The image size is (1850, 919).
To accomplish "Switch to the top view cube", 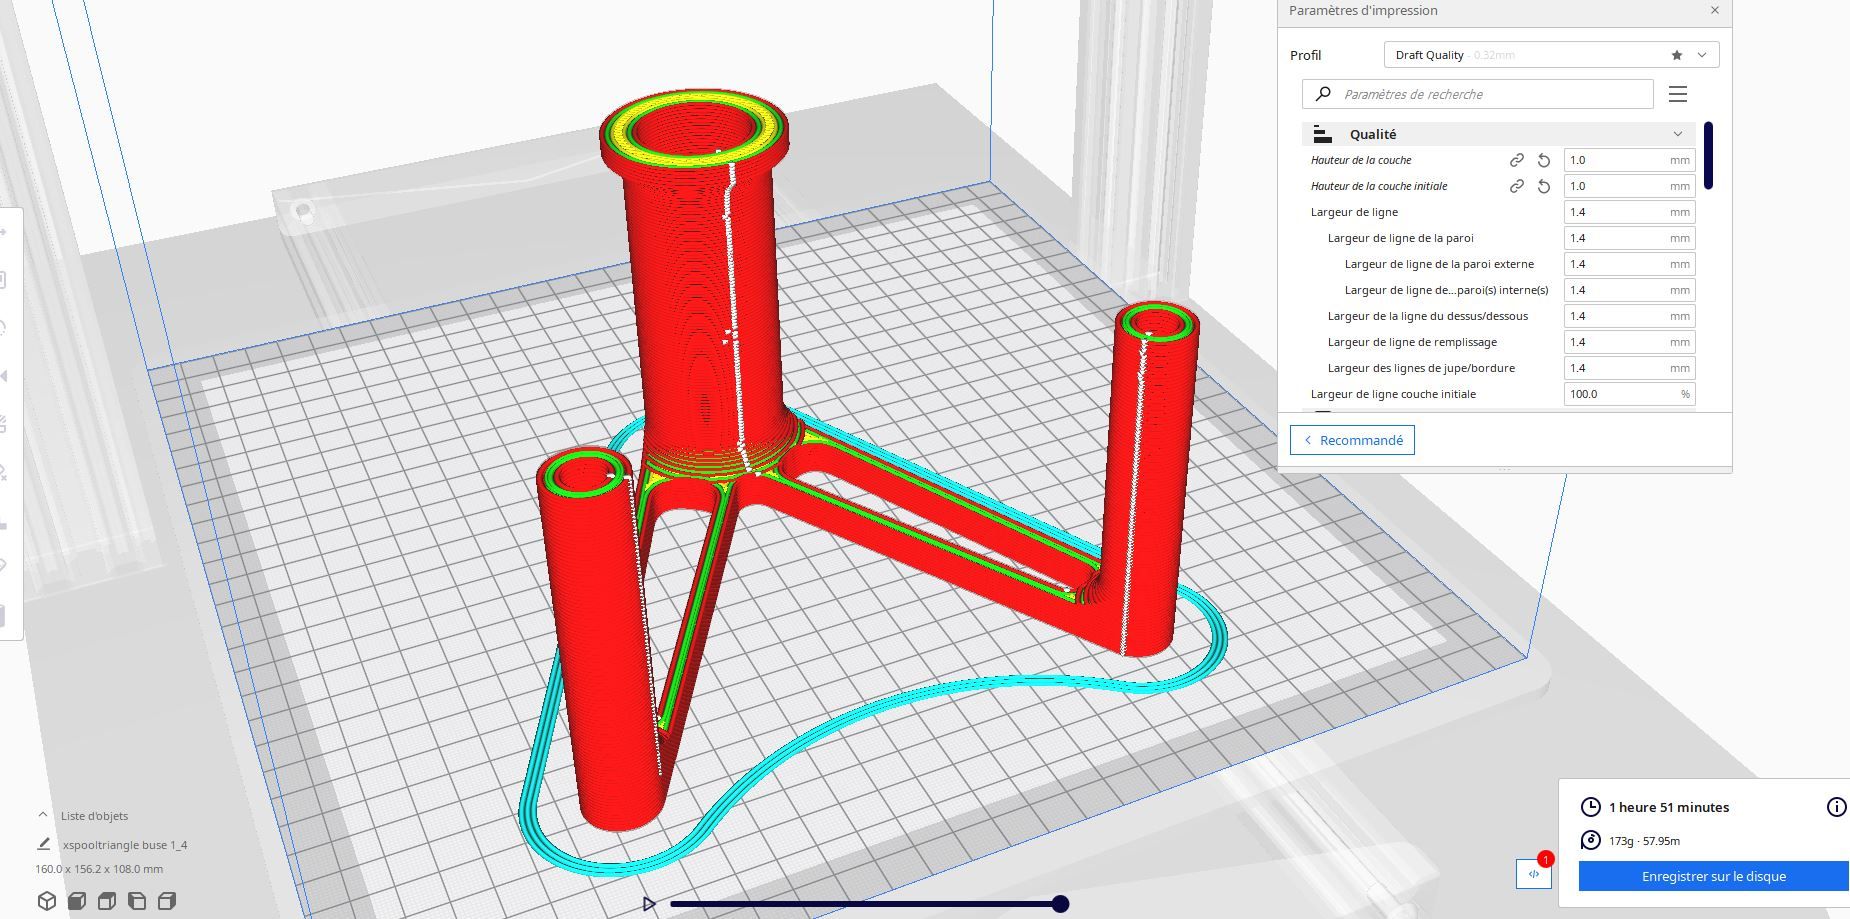I will pyautogui.click(x=107, y=901).
